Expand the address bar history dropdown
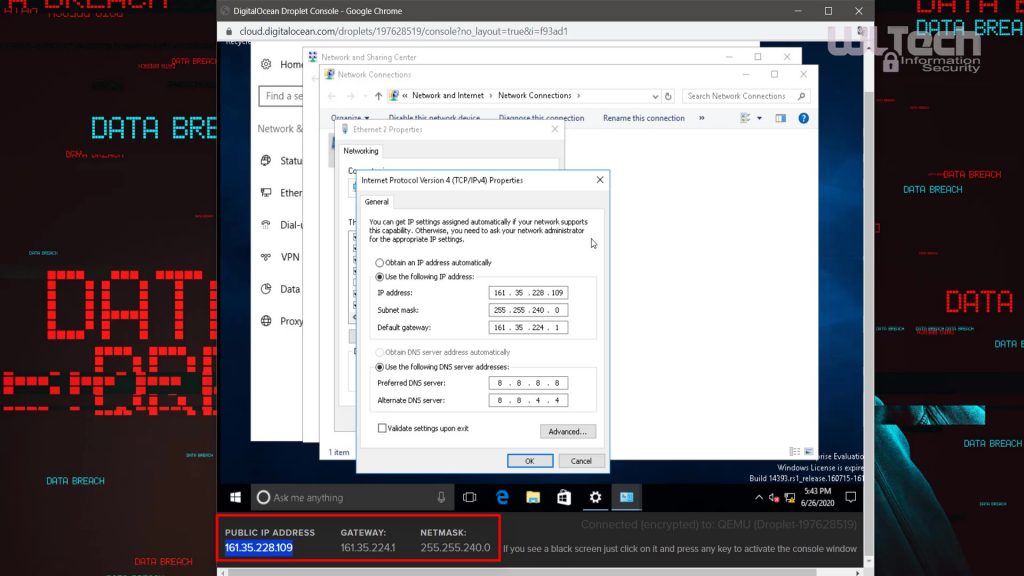 pos(655,96)
